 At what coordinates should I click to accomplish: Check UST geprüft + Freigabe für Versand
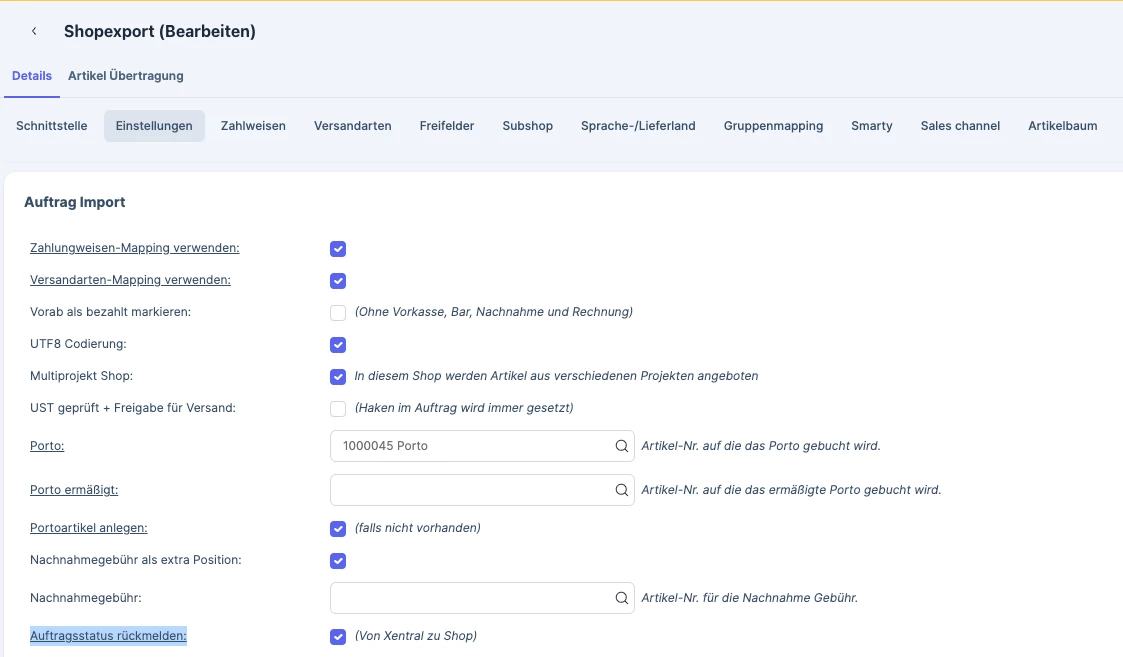(338, 408)
